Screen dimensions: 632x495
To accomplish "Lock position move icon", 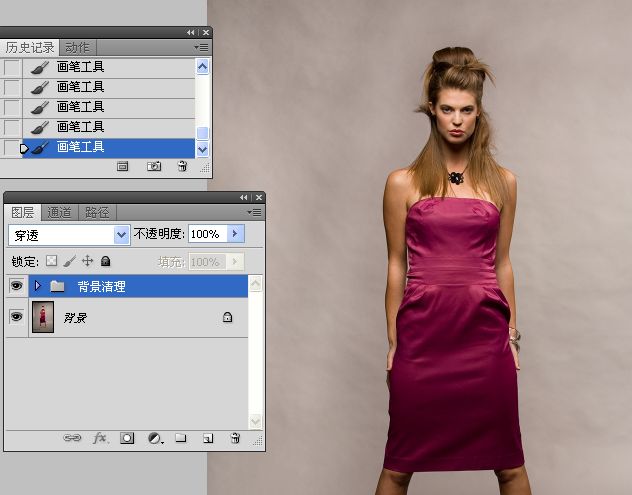I will pyautogui.click(x=87, y=261).
